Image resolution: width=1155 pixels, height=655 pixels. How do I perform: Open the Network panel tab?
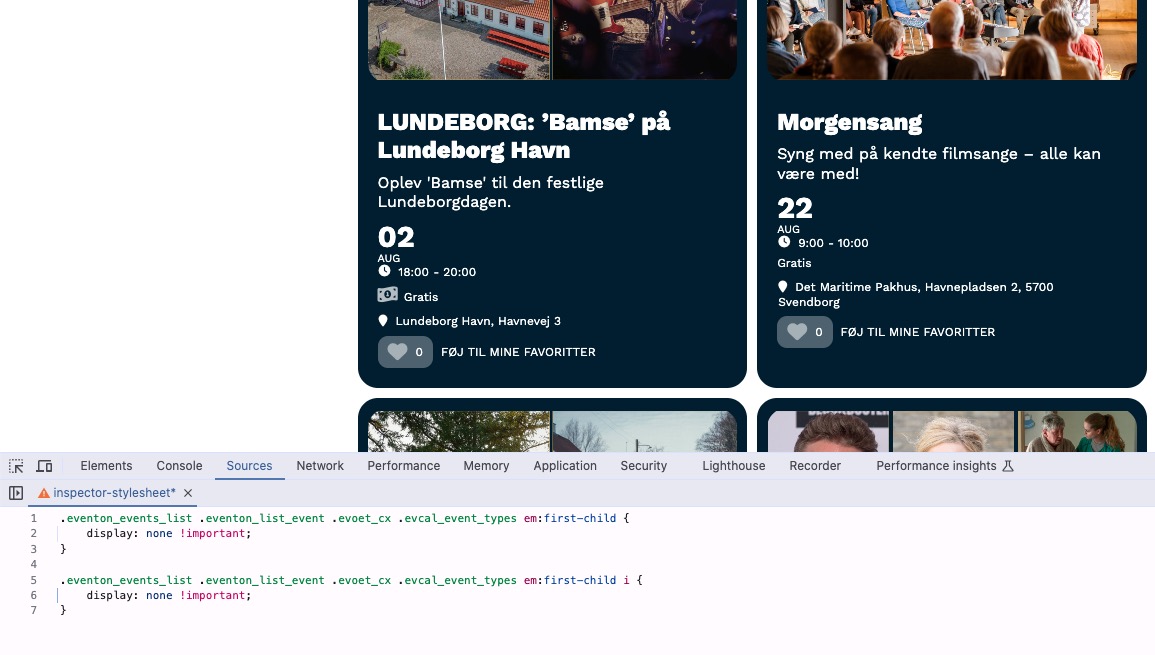(x=320, y=466)
